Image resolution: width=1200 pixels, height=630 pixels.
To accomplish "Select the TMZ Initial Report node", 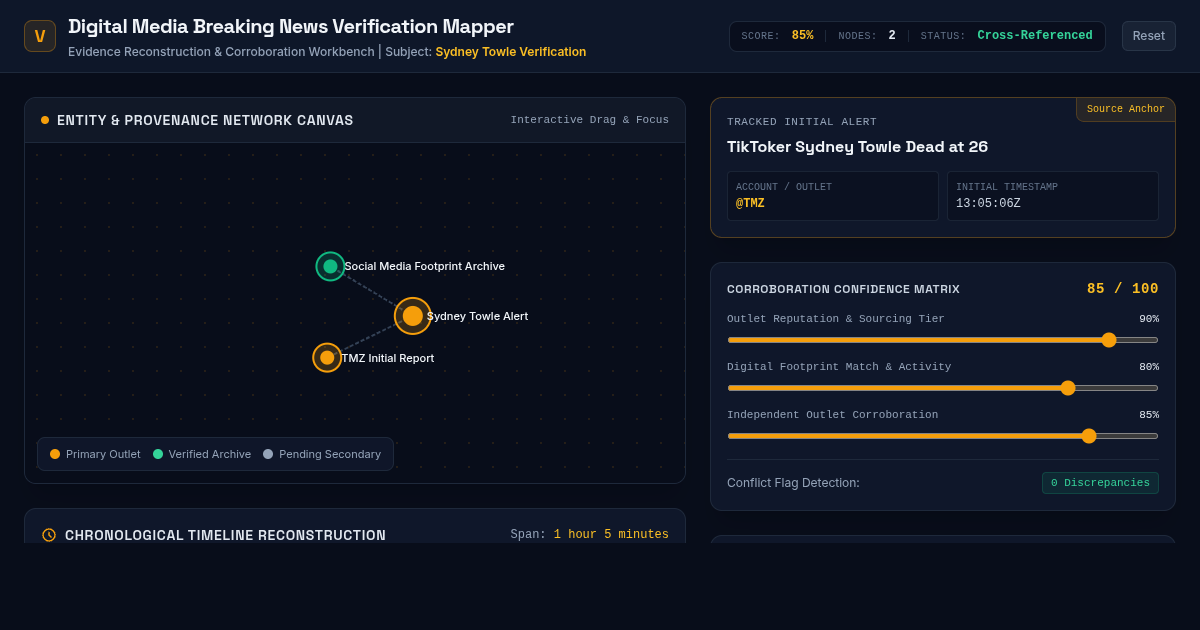I will [327, 357].
